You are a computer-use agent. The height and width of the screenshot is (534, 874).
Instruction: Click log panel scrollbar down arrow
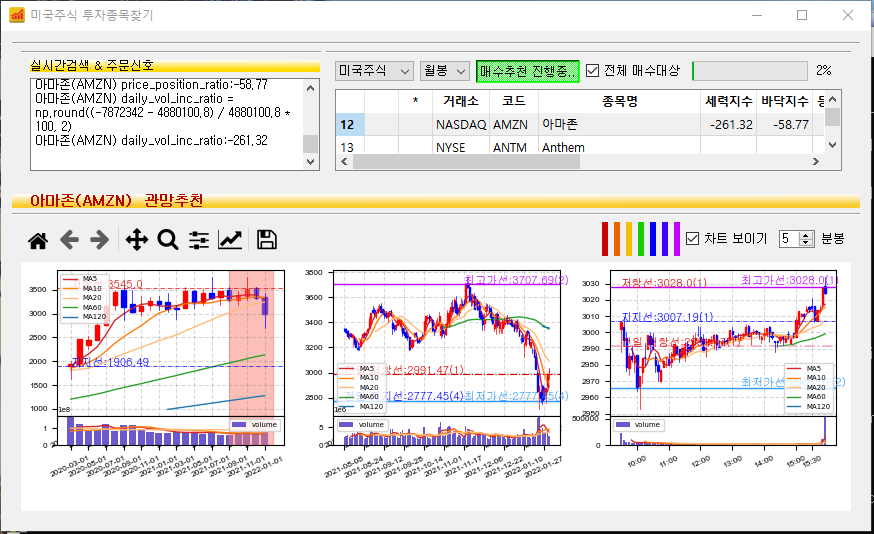[x=310, y=162]
